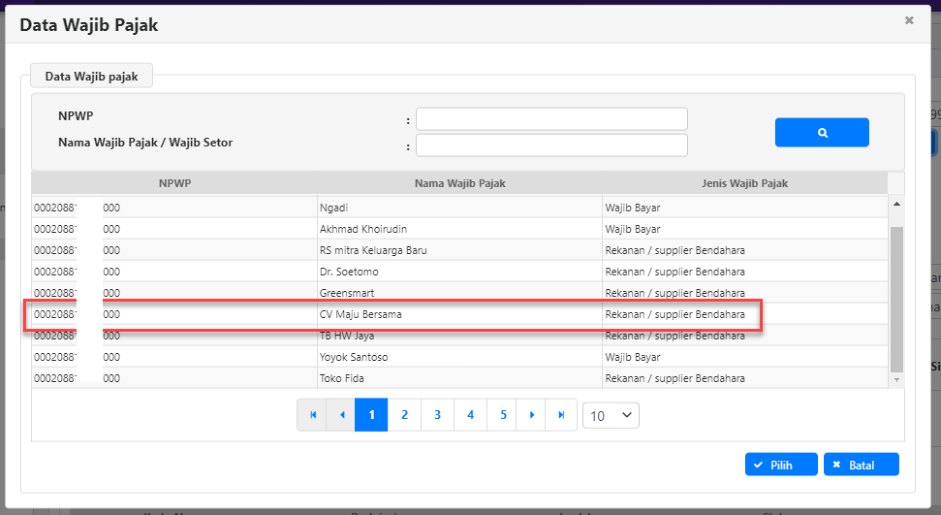Go to first page of results

pyautogui.click(x=312, y=415)
